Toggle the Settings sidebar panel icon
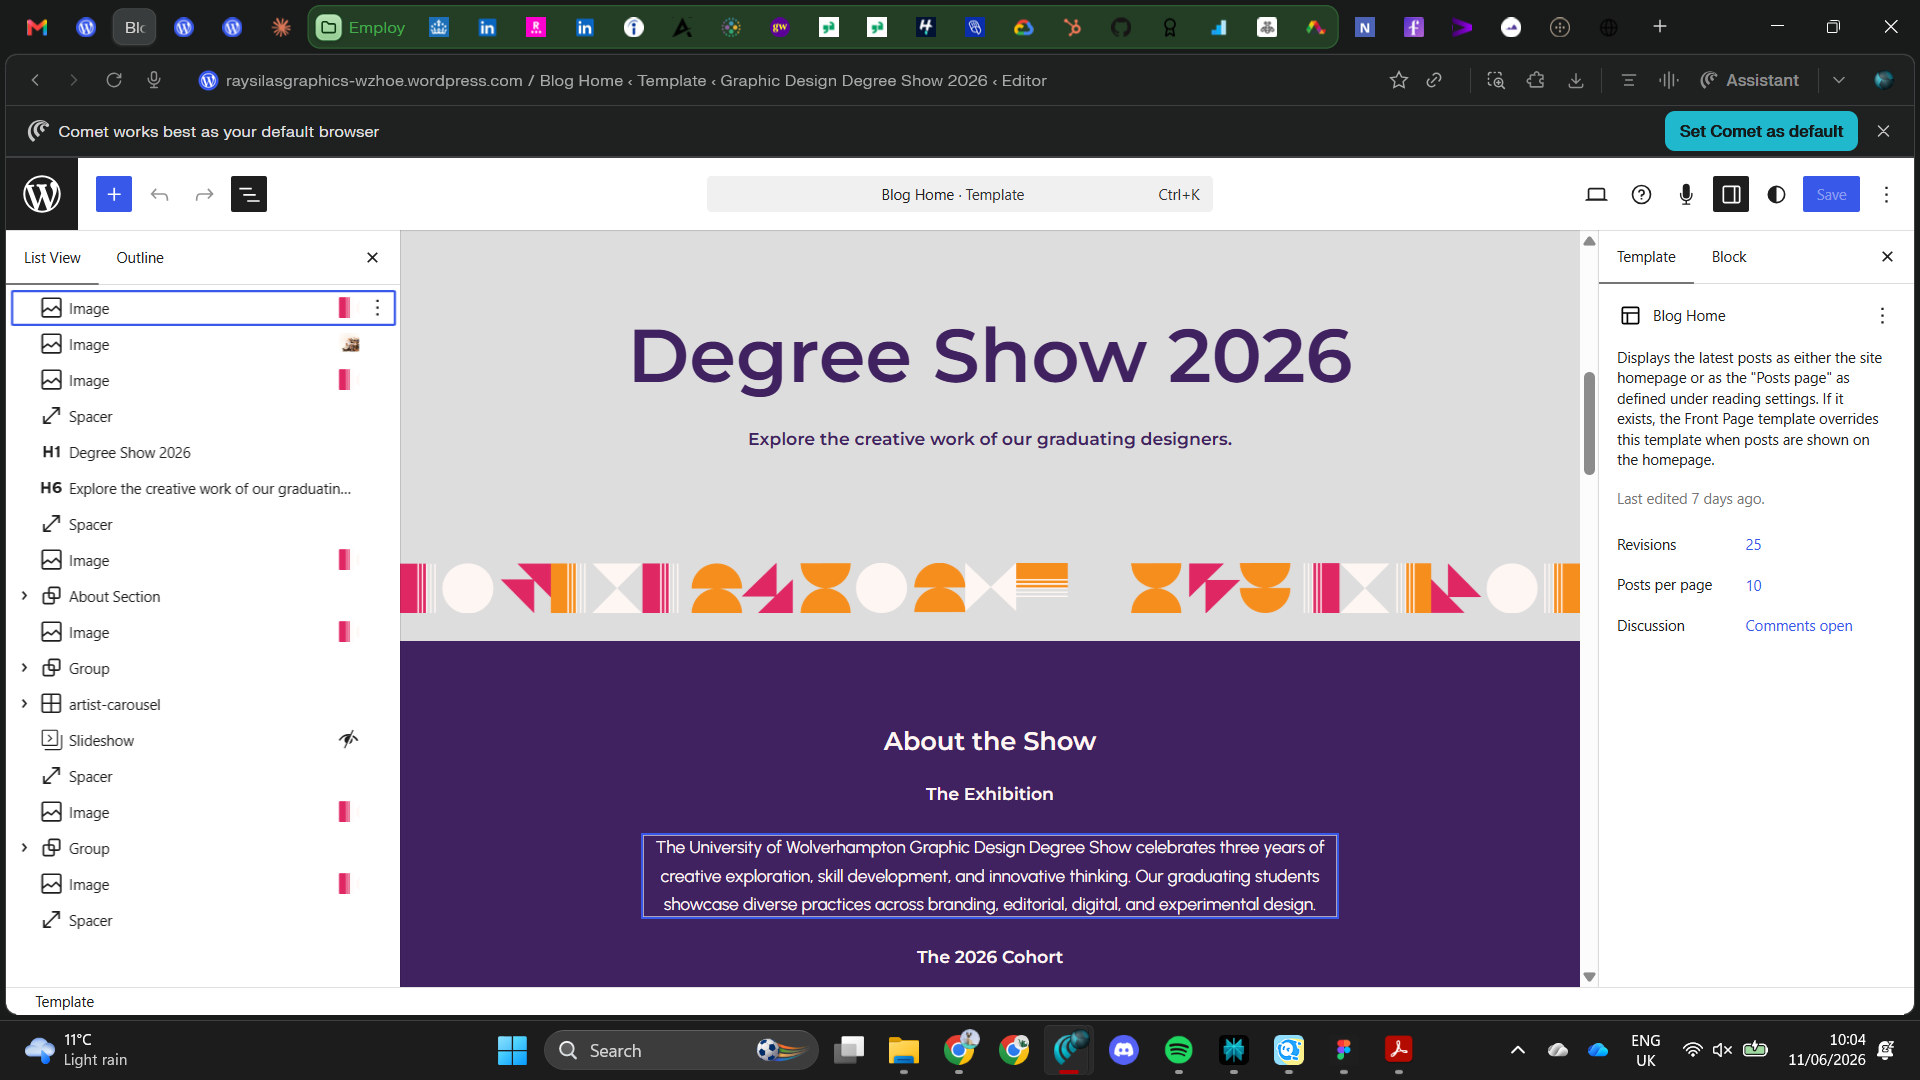 click(1731, 194)
